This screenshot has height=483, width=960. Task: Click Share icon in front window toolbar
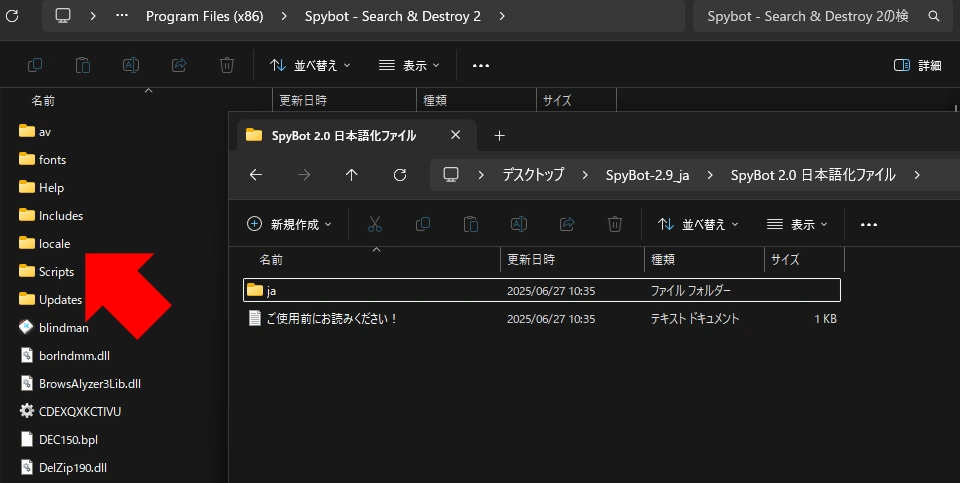567,224
